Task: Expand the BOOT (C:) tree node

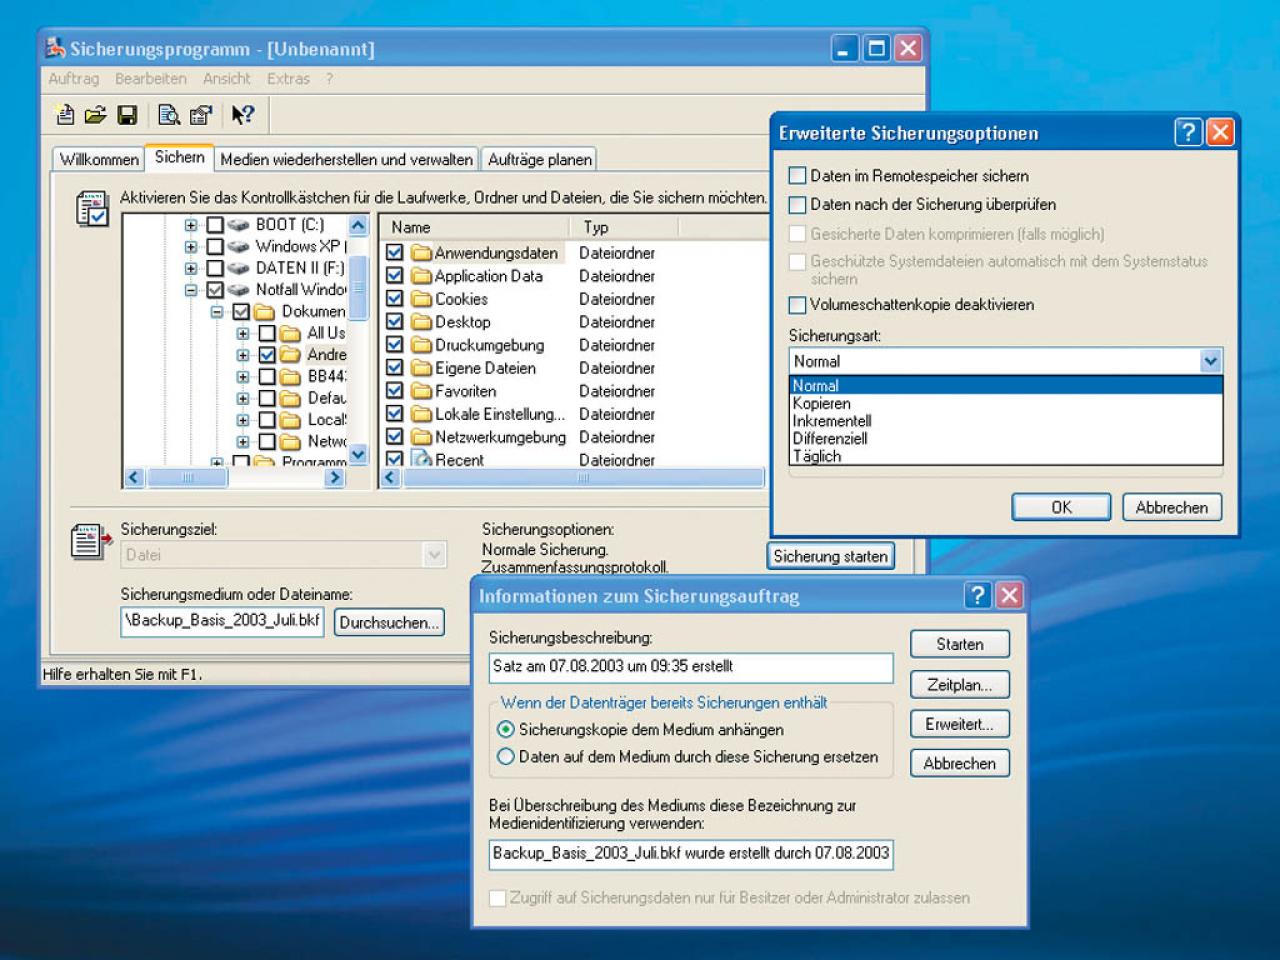Action: [191, 225]
